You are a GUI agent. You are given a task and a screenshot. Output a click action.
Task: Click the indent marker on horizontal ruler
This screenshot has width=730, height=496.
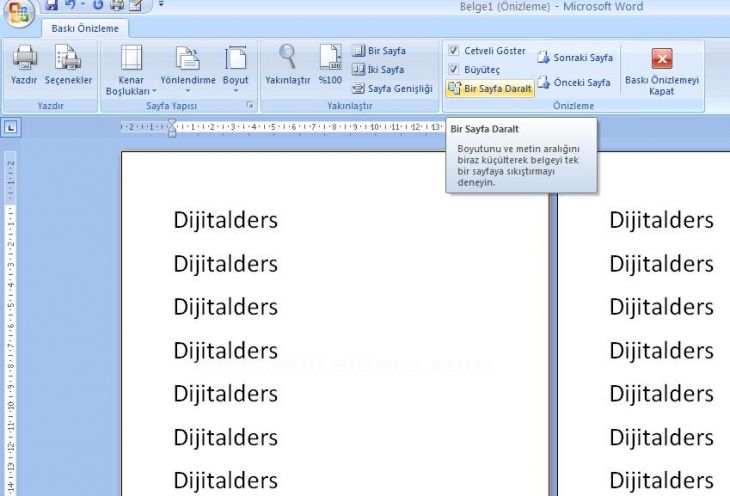point(172,127)
